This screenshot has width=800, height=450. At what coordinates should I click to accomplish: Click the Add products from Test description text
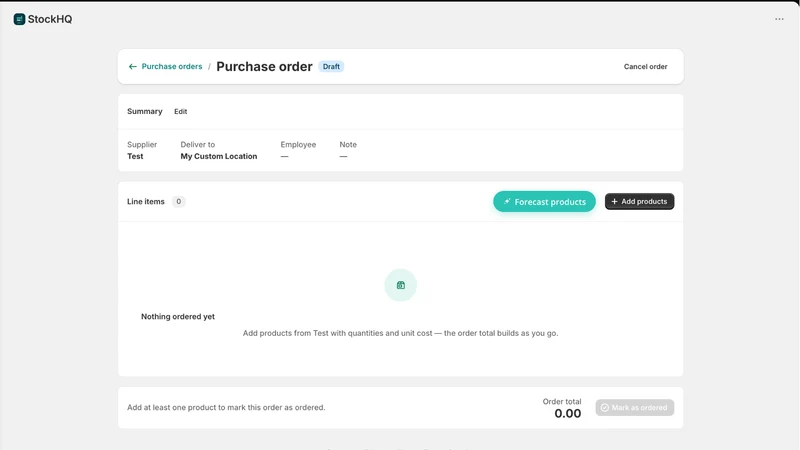point(401,333)
